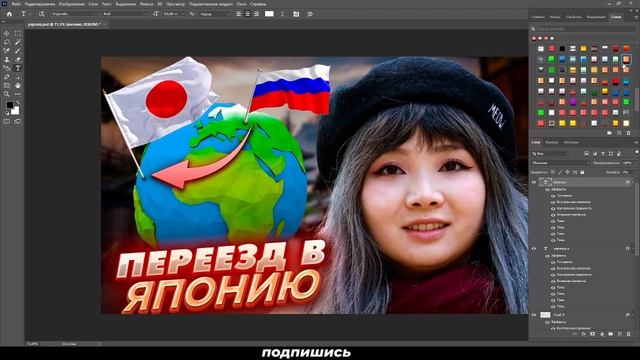
Task: Create new group folder in Layers panel bottom
Action: [x=611, y=334]
